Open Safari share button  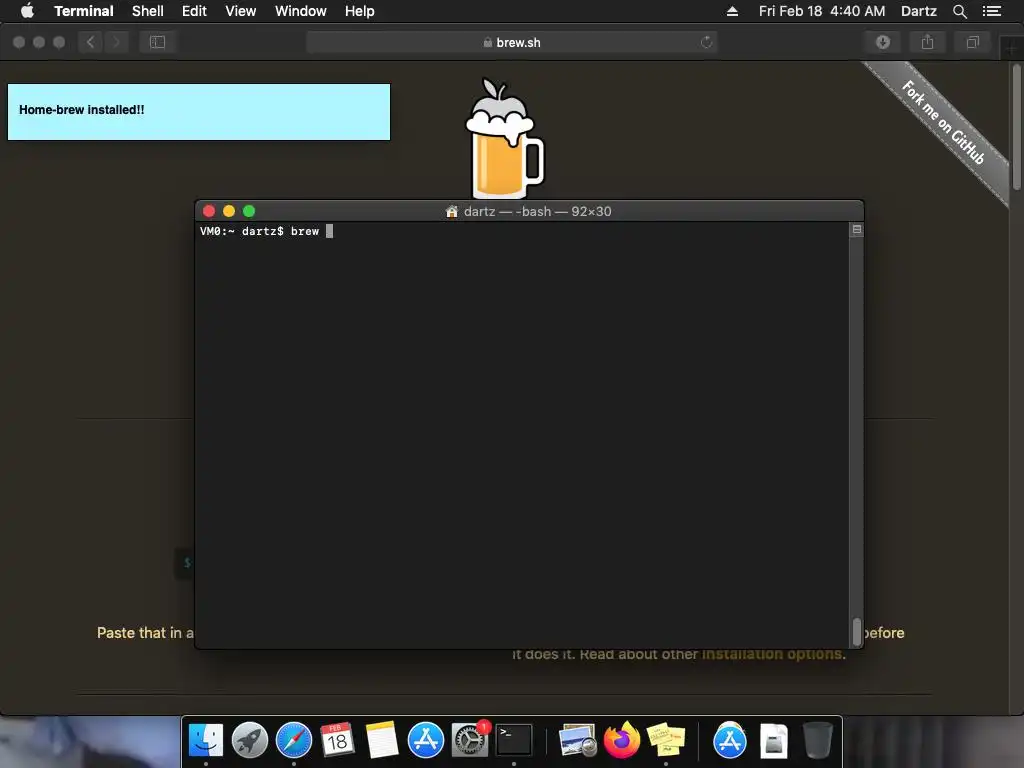pyautogui.click(x=927, y=42)
